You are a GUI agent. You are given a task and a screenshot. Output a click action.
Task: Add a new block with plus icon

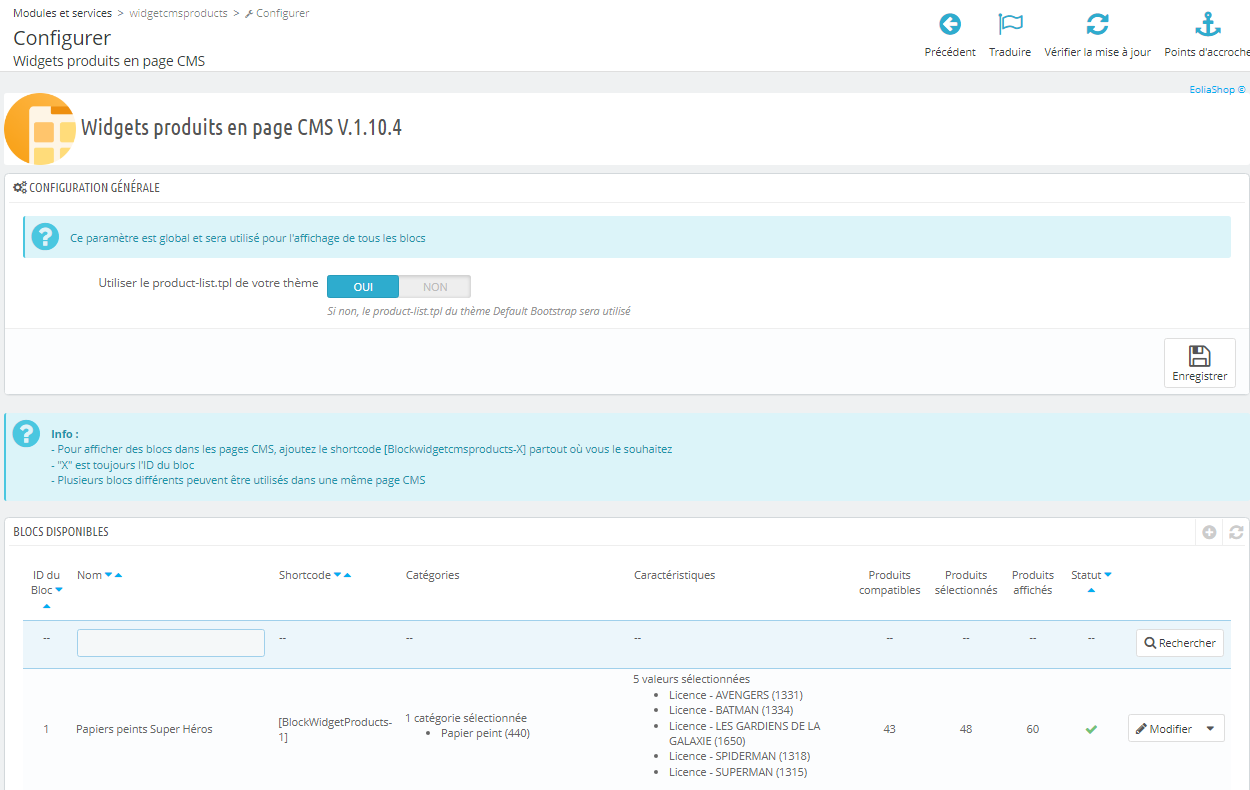1209,533
